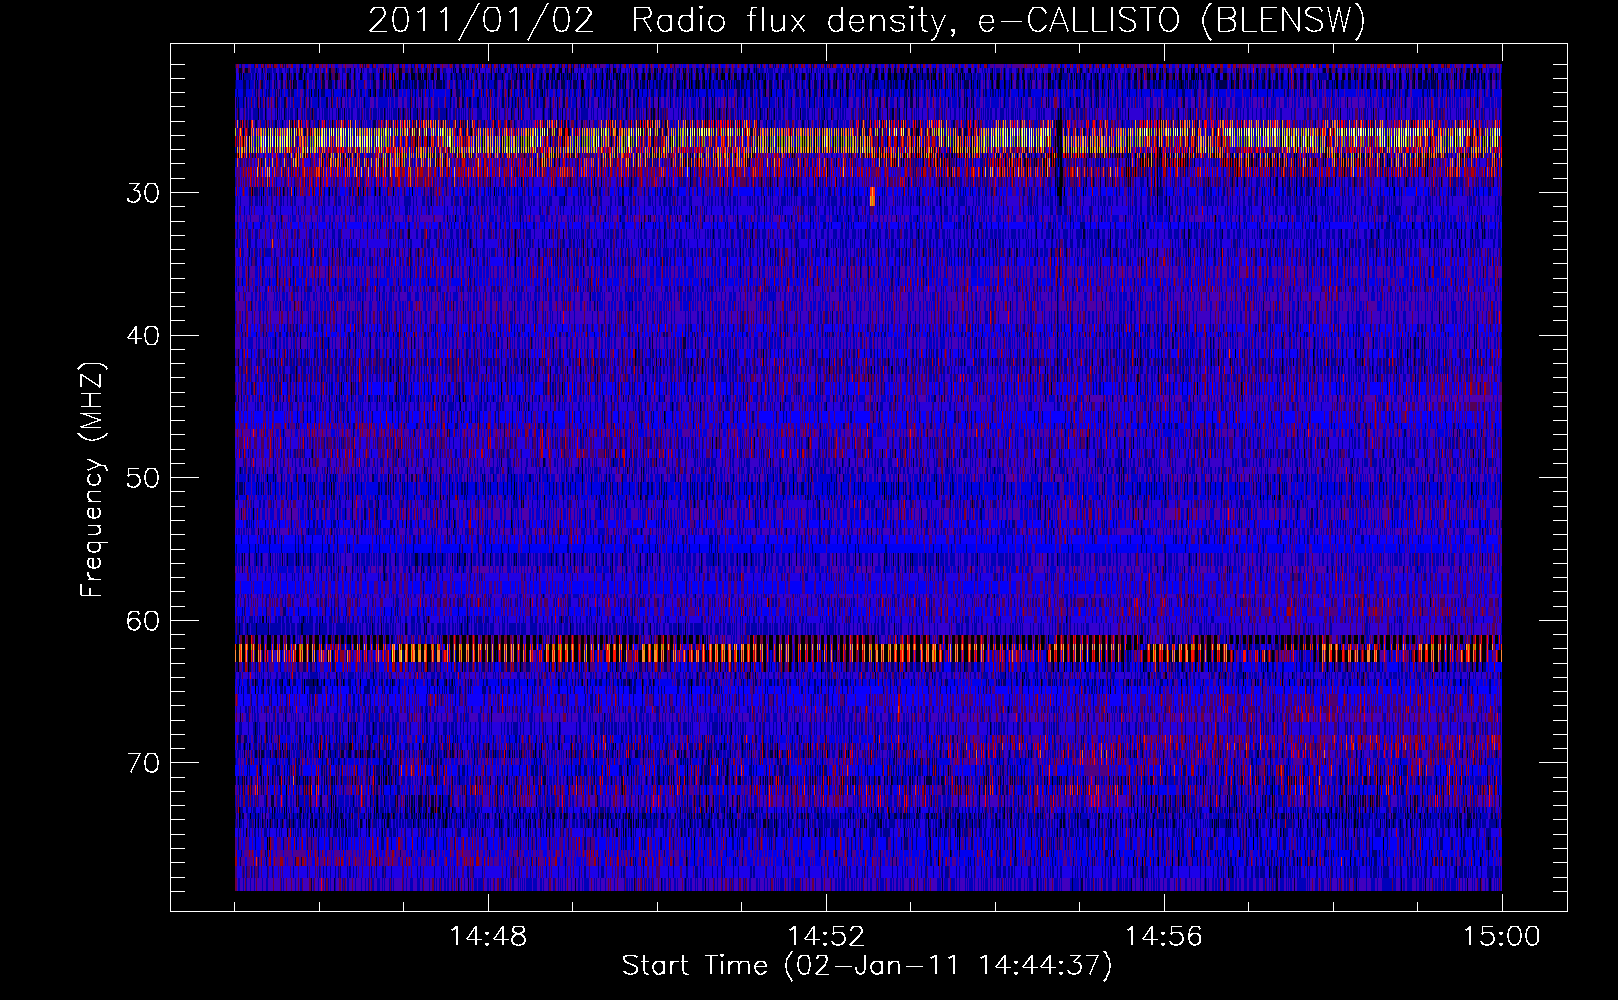Click the 15:00 time tick label
This screenshot has height=1000, width=1618.
(x=1502, y=937)
